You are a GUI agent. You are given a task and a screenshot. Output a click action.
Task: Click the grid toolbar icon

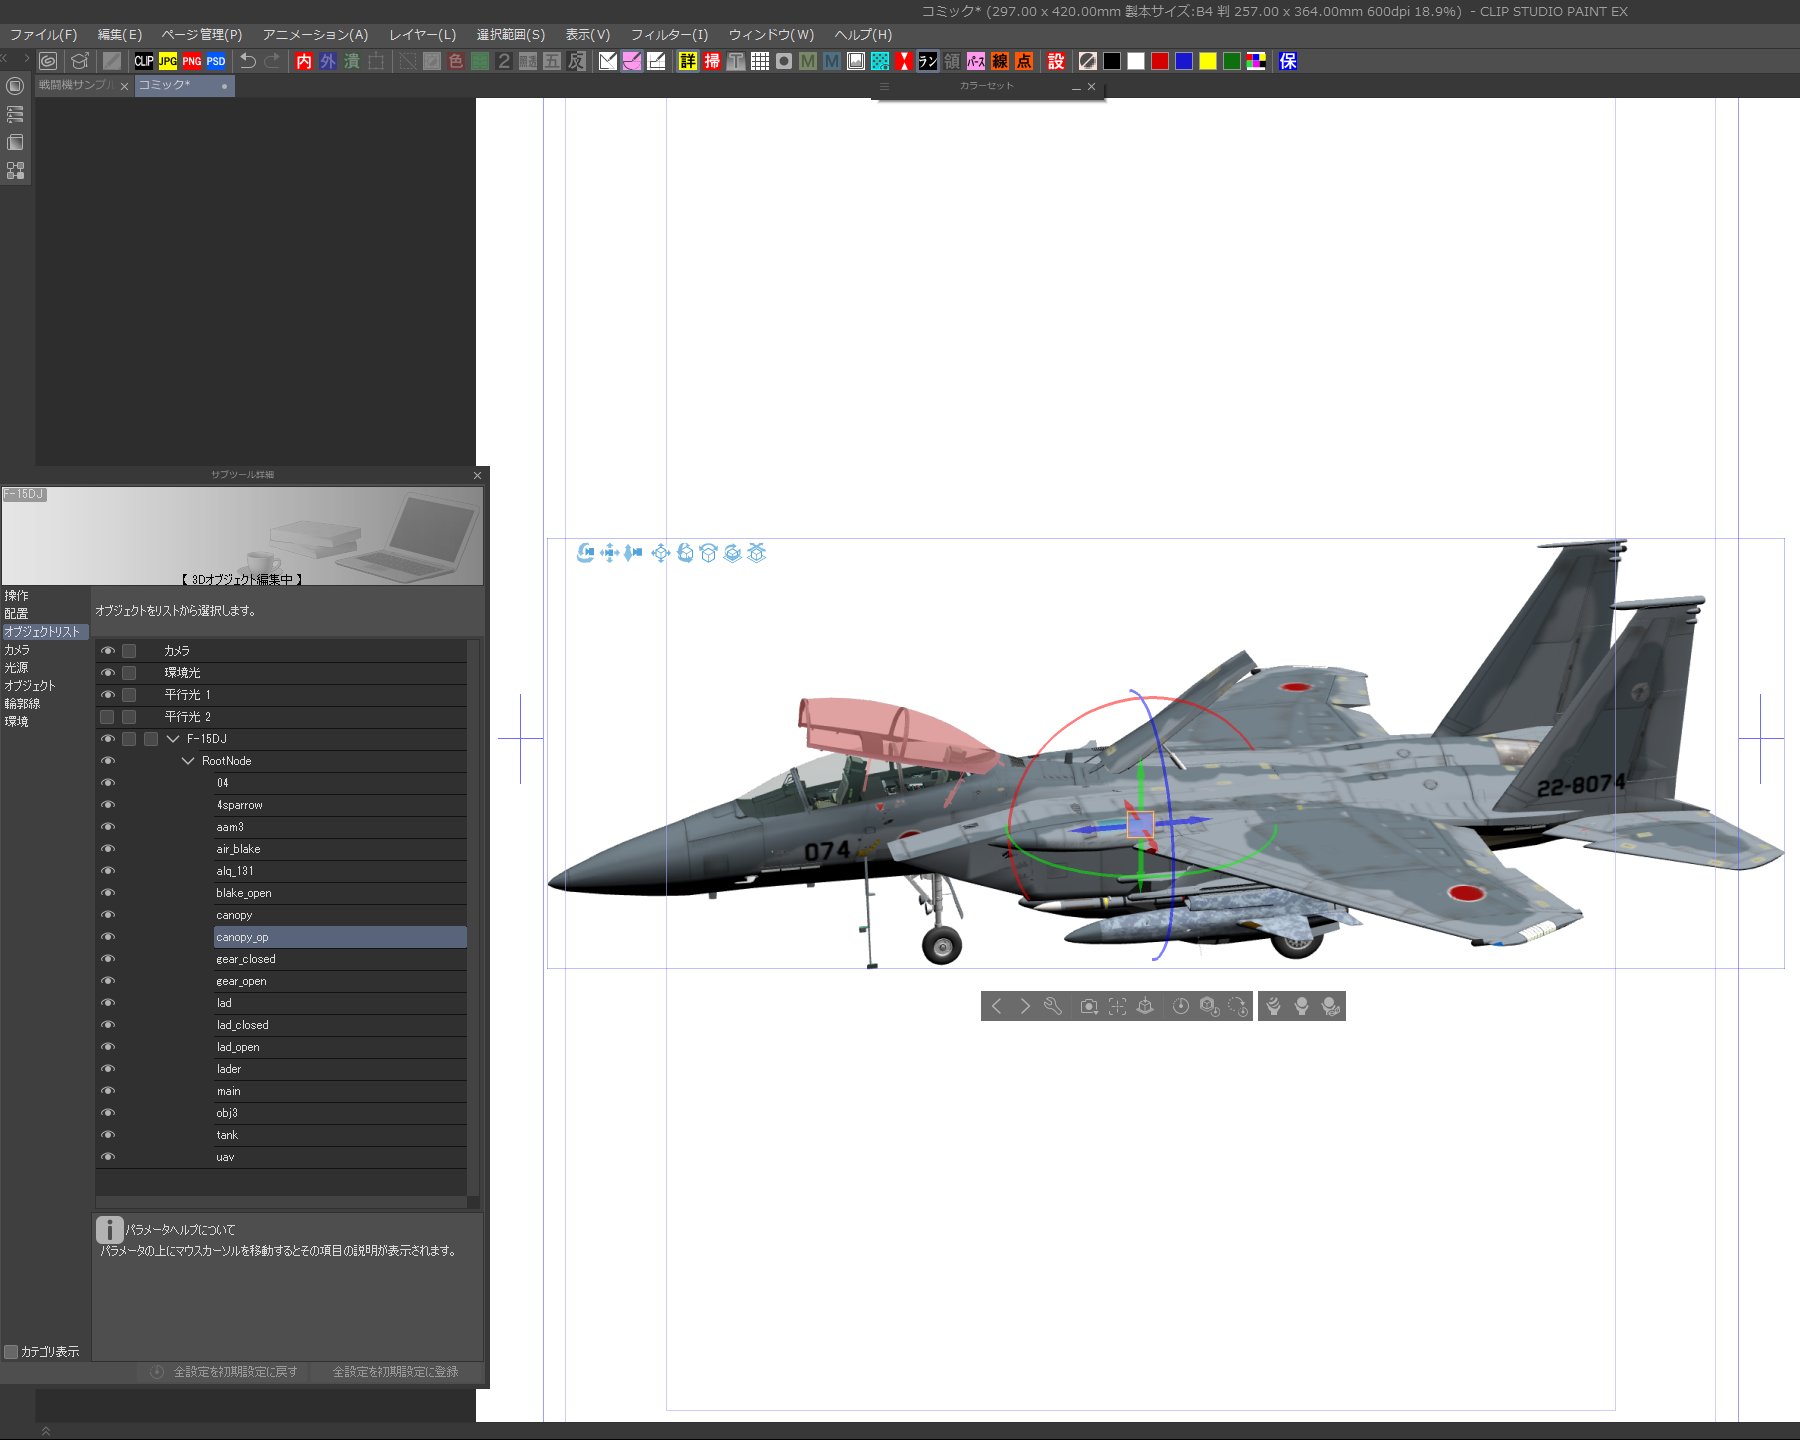(x=760, y=61)
